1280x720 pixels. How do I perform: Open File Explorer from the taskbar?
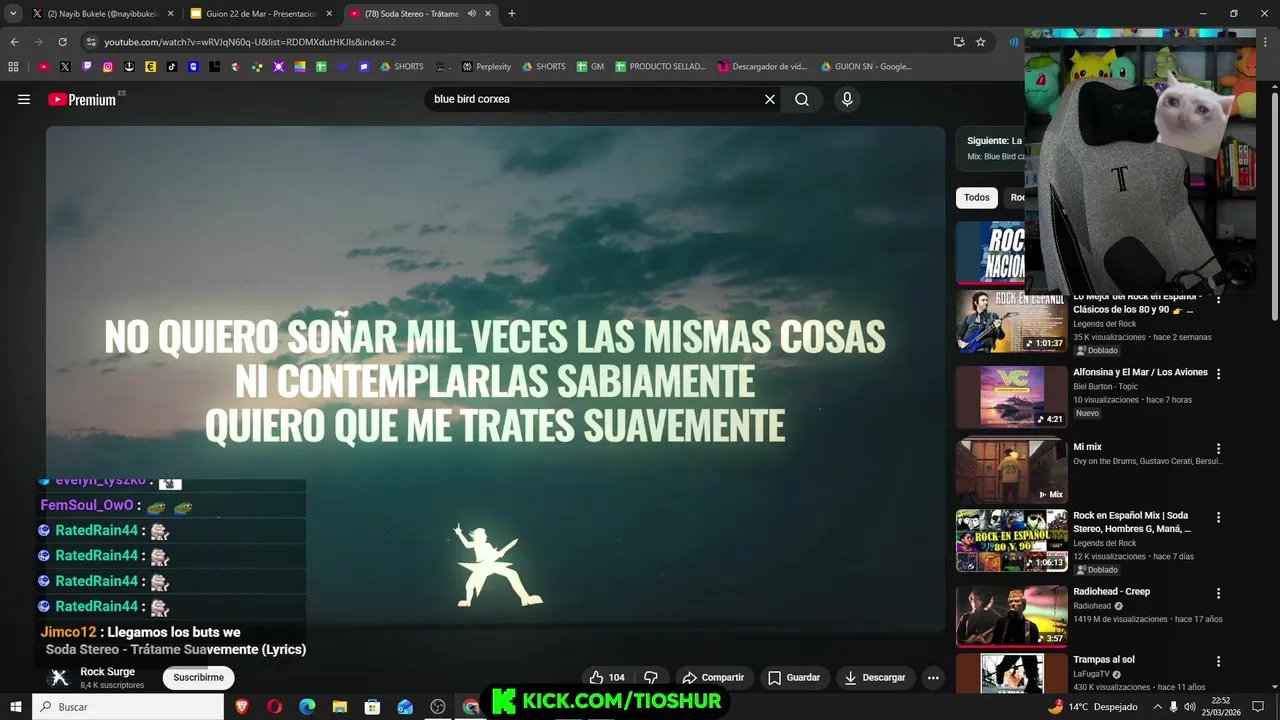click(340, 707)
